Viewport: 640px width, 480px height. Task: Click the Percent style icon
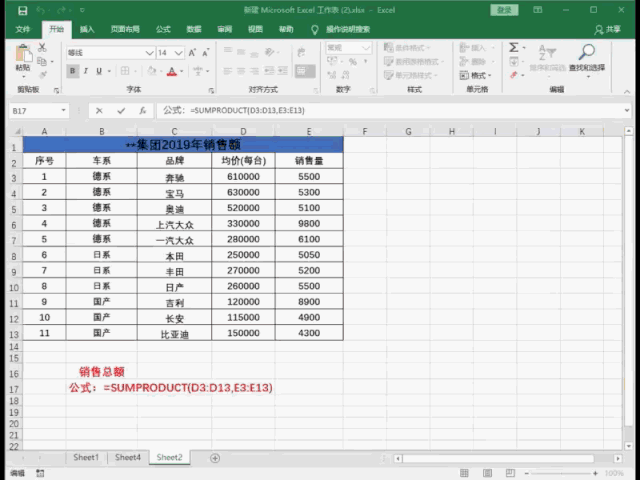[353, 62]
